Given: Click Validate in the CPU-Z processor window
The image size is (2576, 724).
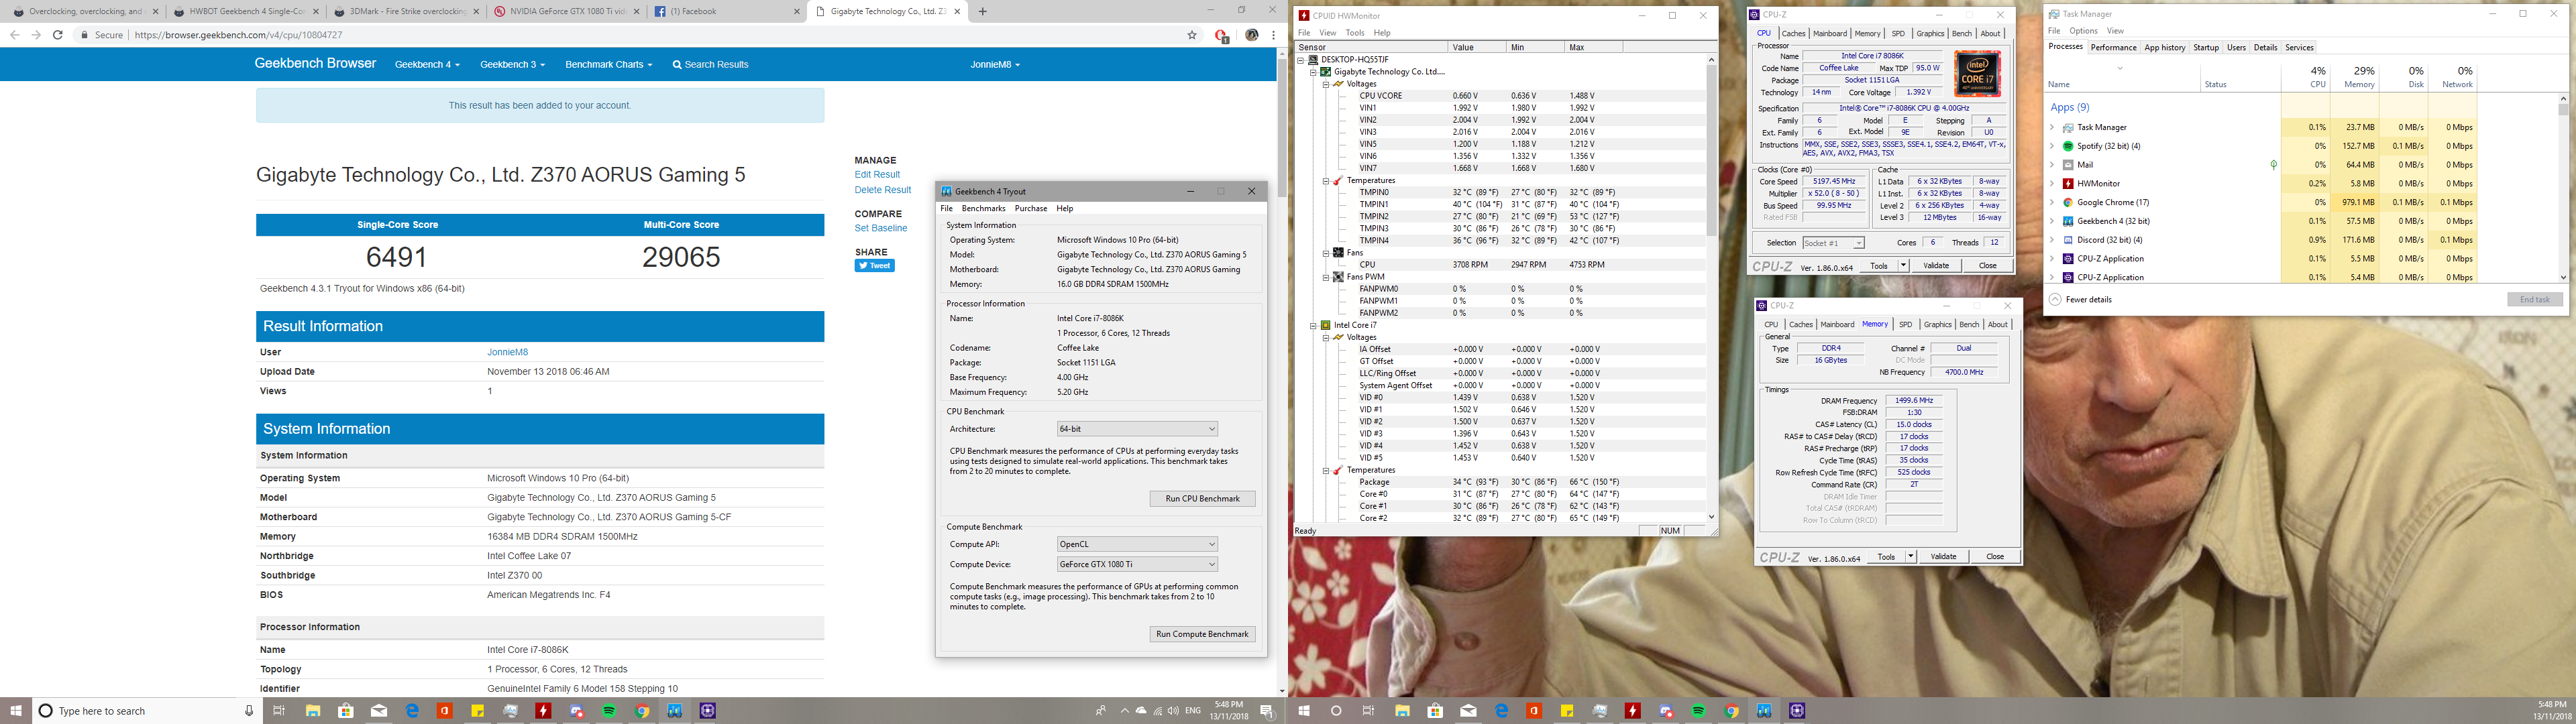Looking at the screenshot, I should click(x=1936, y=265).
